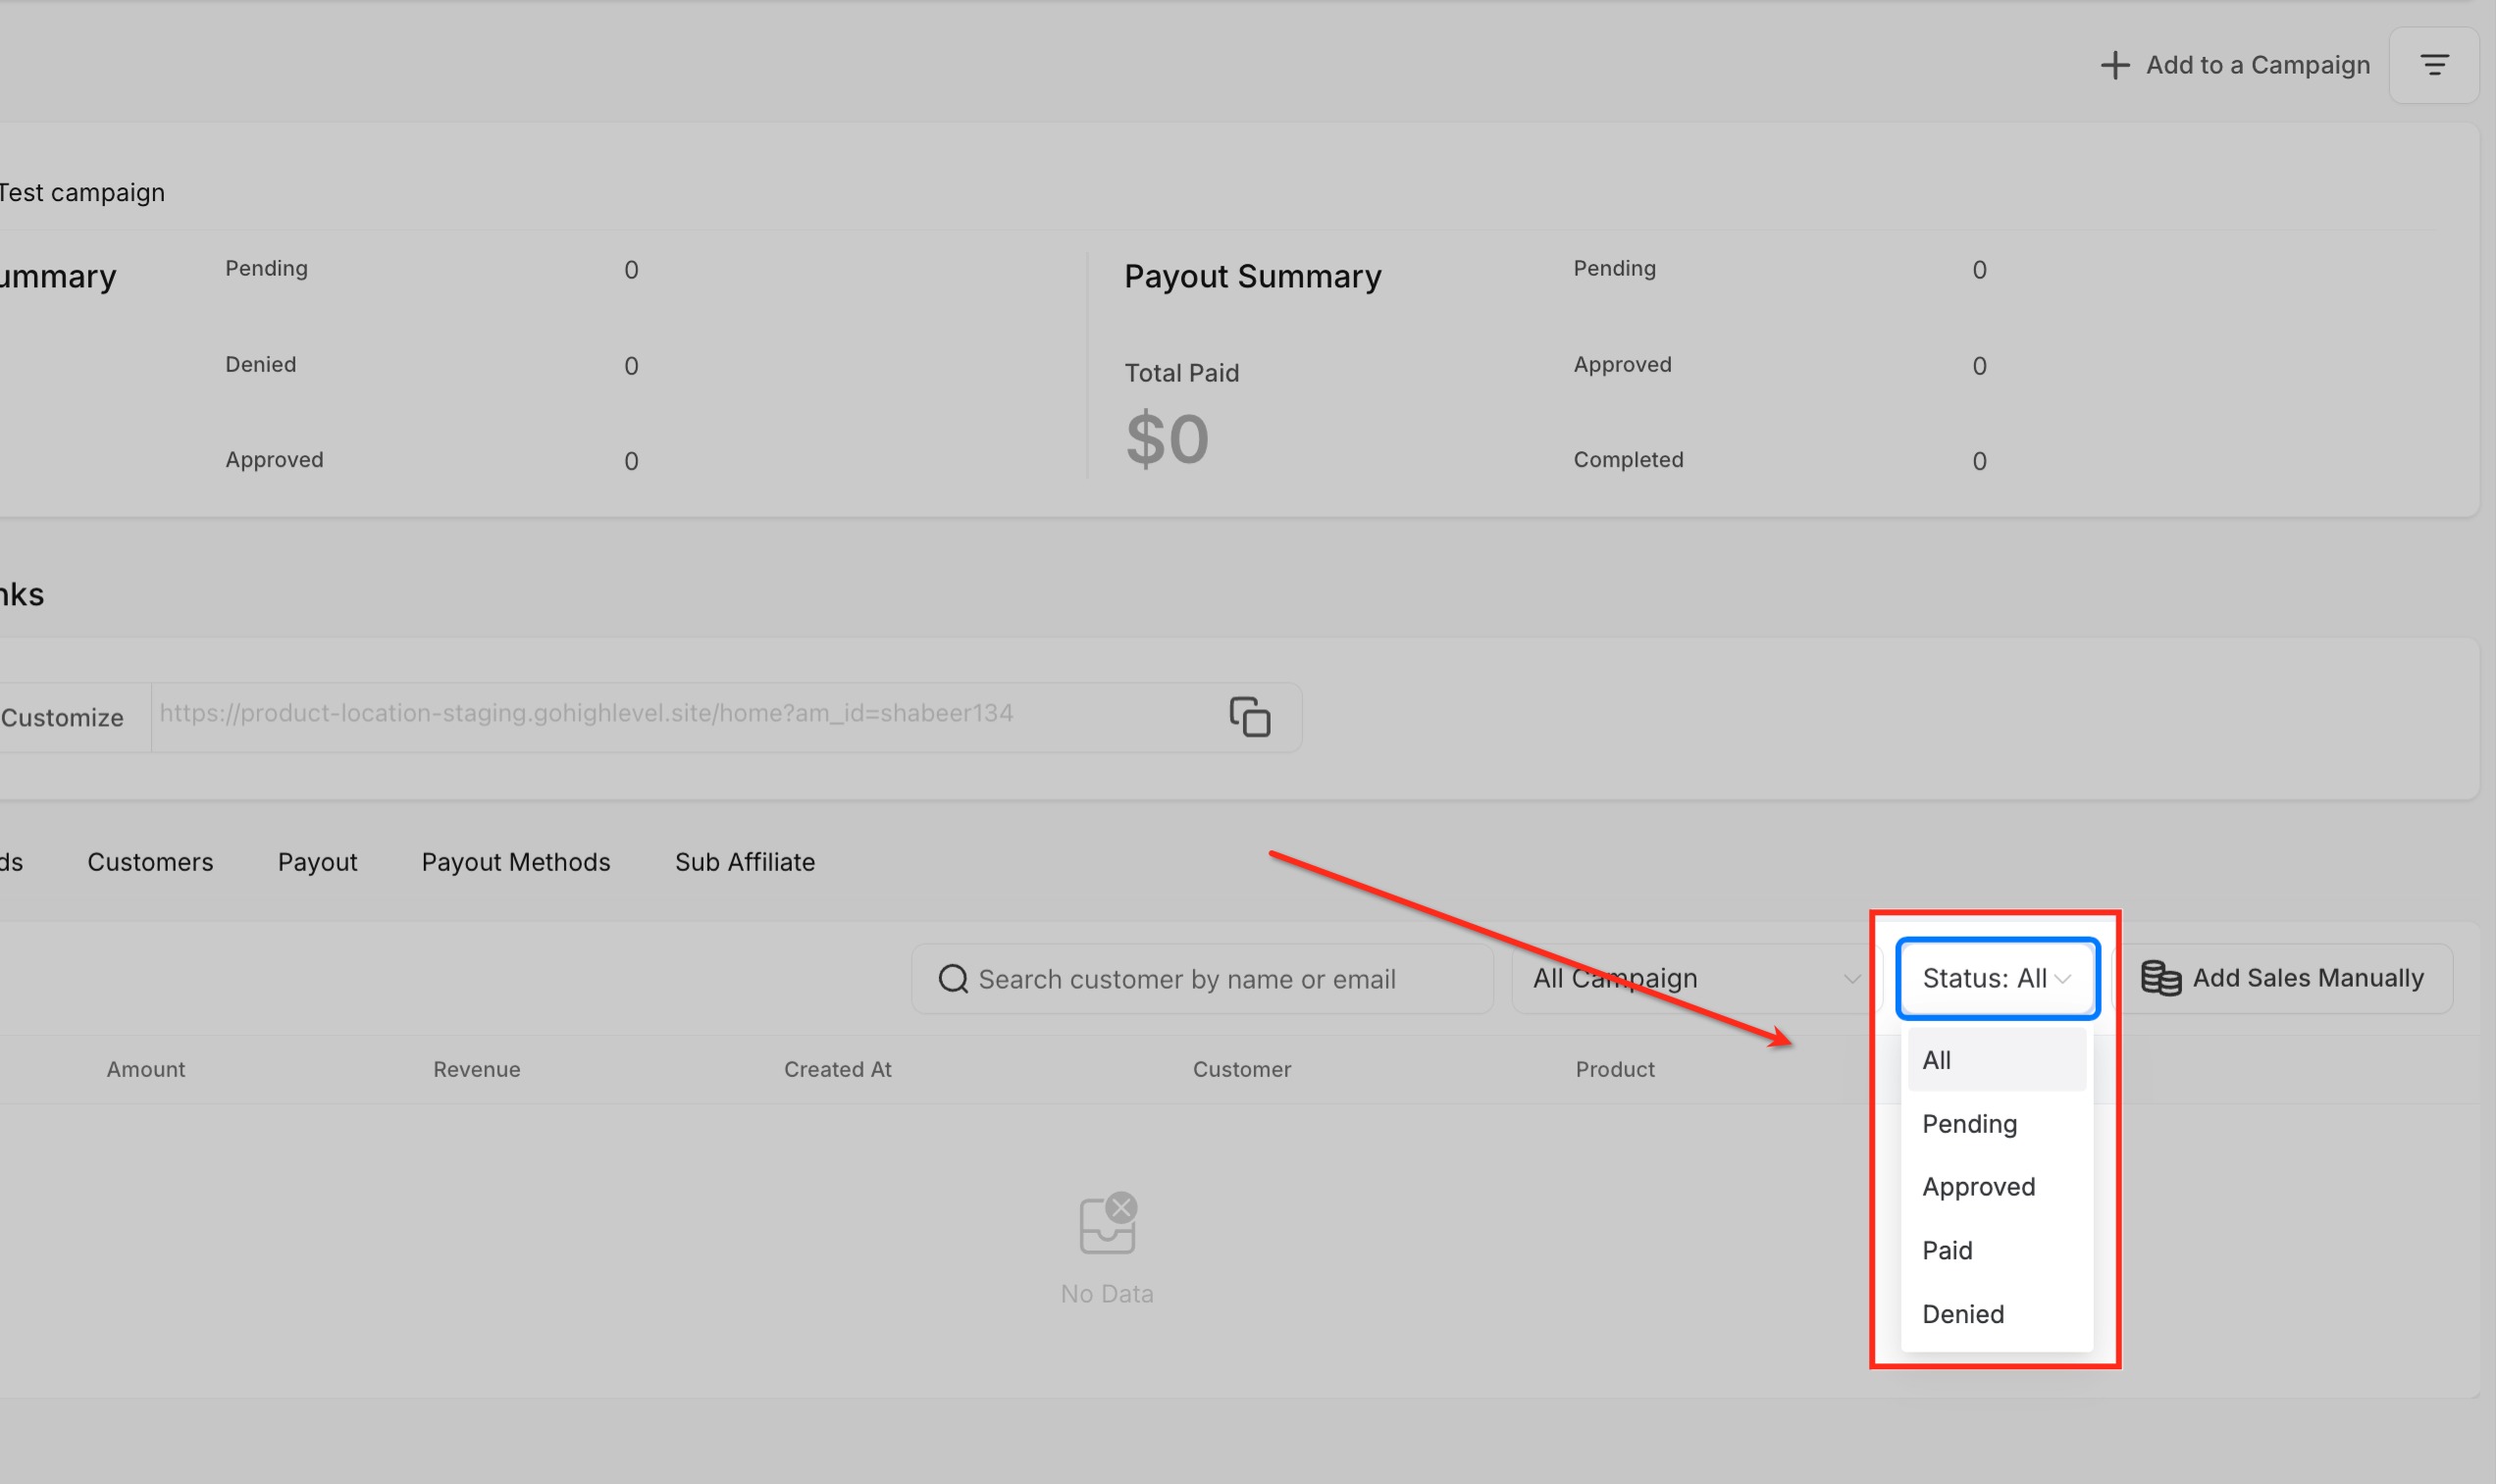Image resolution: width=2496 pixels, height=1484 pixels.
Task: Click the Status dropdown chevron arrow
Action: click(2063, 979)
